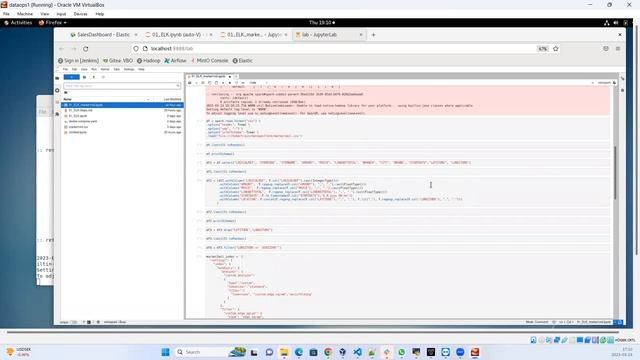Open the JupyterLab Run menu

[x=94, y=69]
